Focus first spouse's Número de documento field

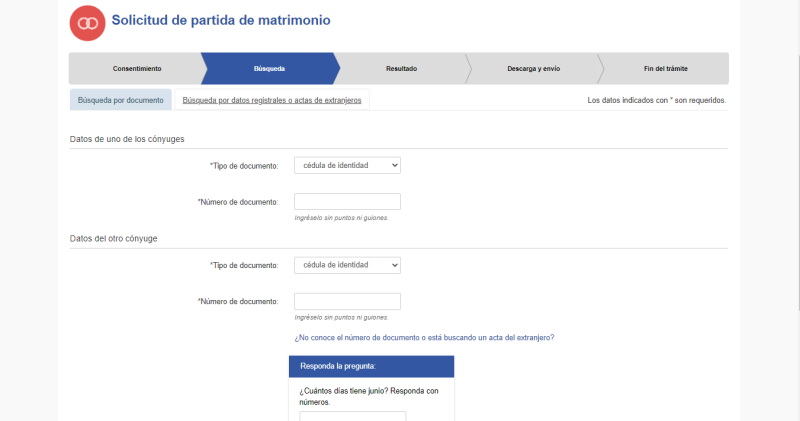347,201
